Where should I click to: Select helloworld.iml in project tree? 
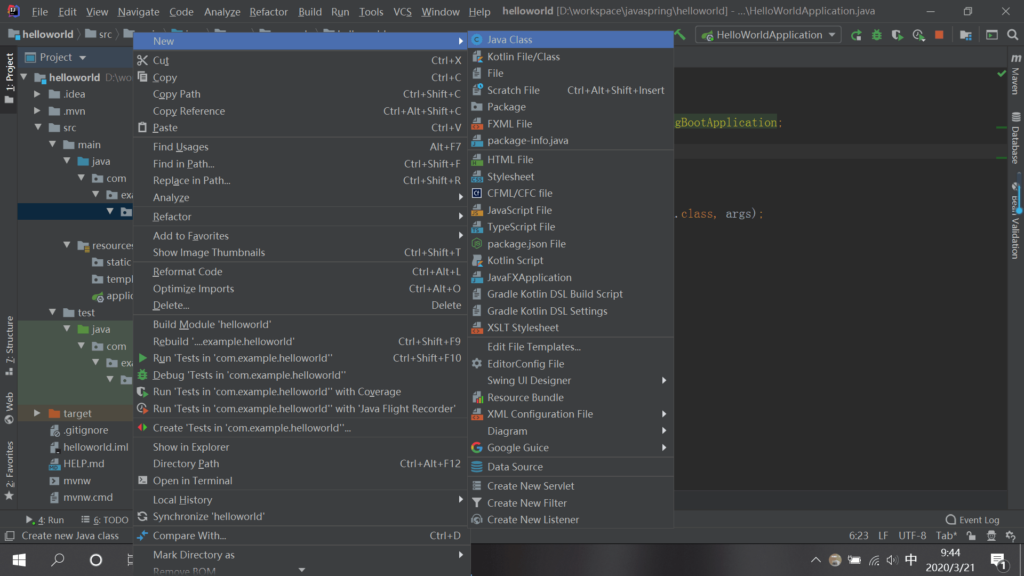click(95, 447)
